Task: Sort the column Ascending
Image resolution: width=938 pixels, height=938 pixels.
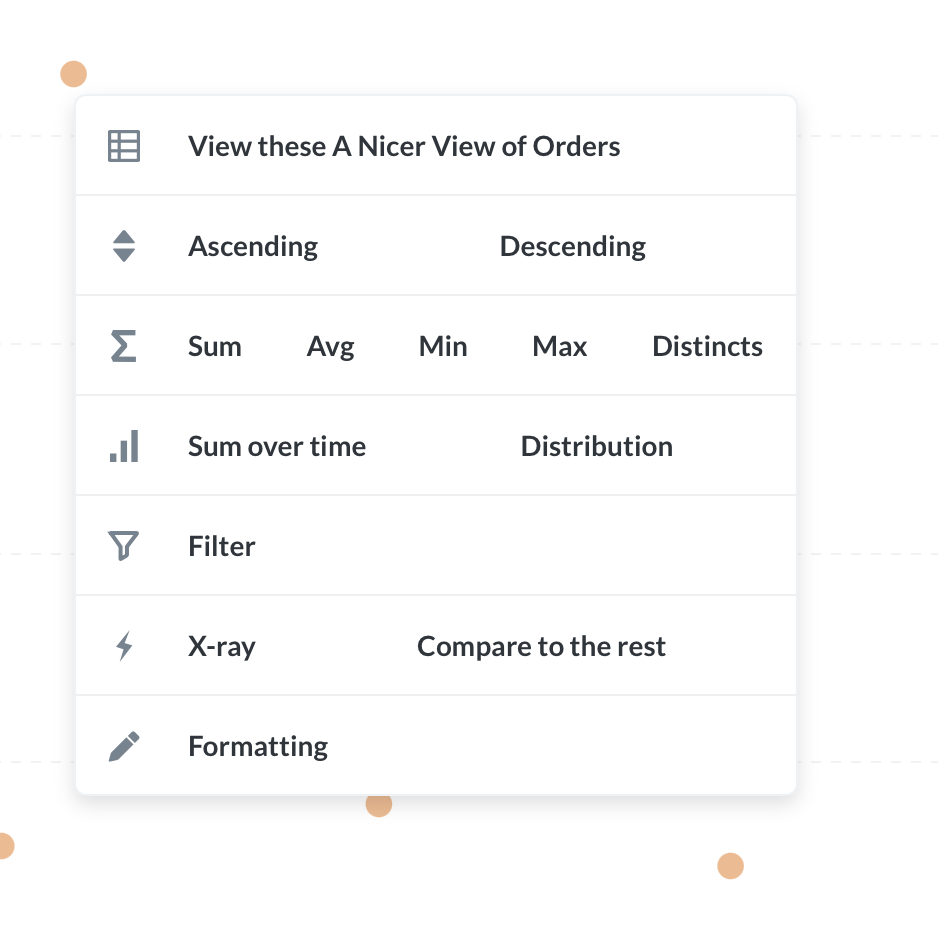Action: point(252,246)
